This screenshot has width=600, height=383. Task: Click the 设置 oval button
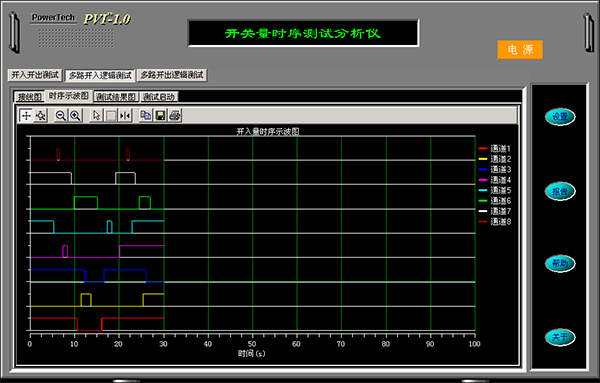(560, 117)
